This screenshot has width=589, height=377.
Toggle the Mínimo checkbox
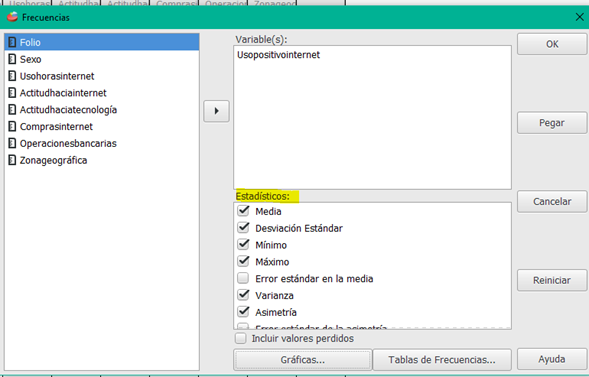pos(243,244)
